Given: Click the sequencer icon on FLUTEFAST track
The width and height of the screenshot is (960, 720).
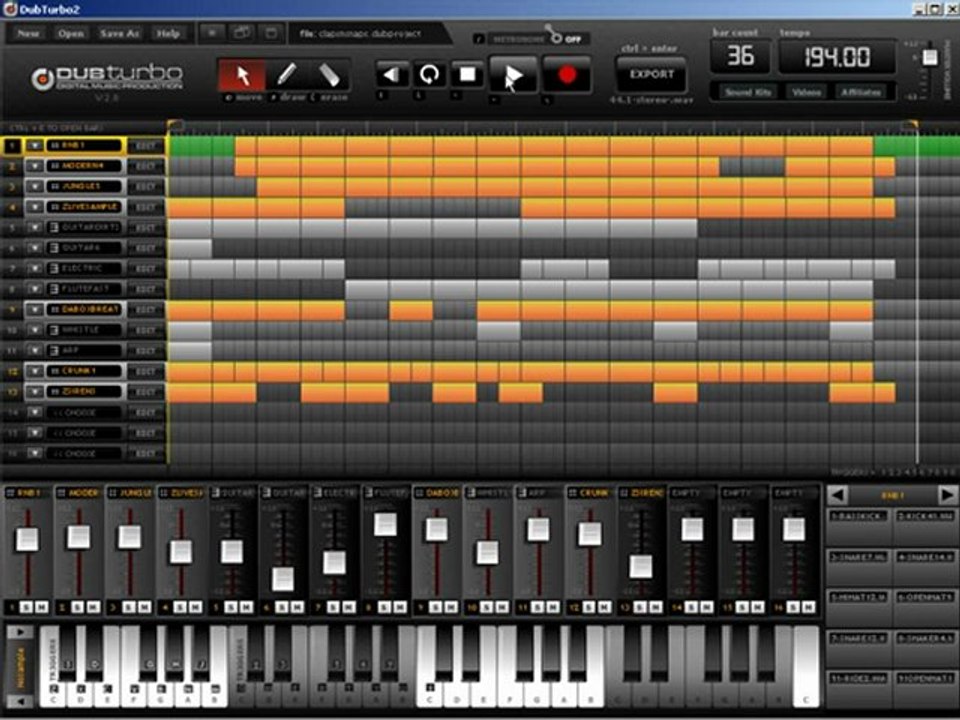Looking at the screenshot, I should pyautogui.click(x=54, y=289).
